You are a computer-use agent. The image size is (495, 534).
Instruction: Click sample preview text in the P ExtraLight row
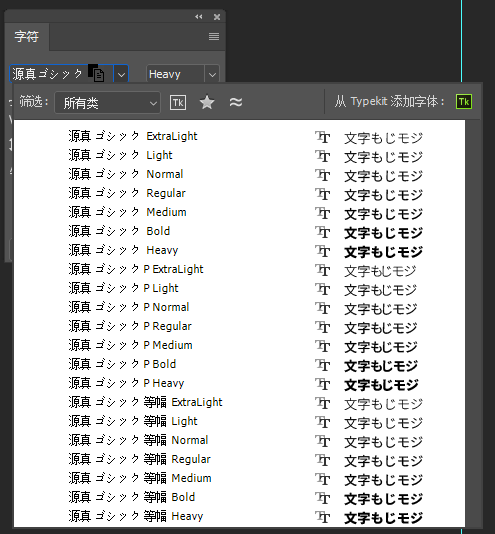380,271
